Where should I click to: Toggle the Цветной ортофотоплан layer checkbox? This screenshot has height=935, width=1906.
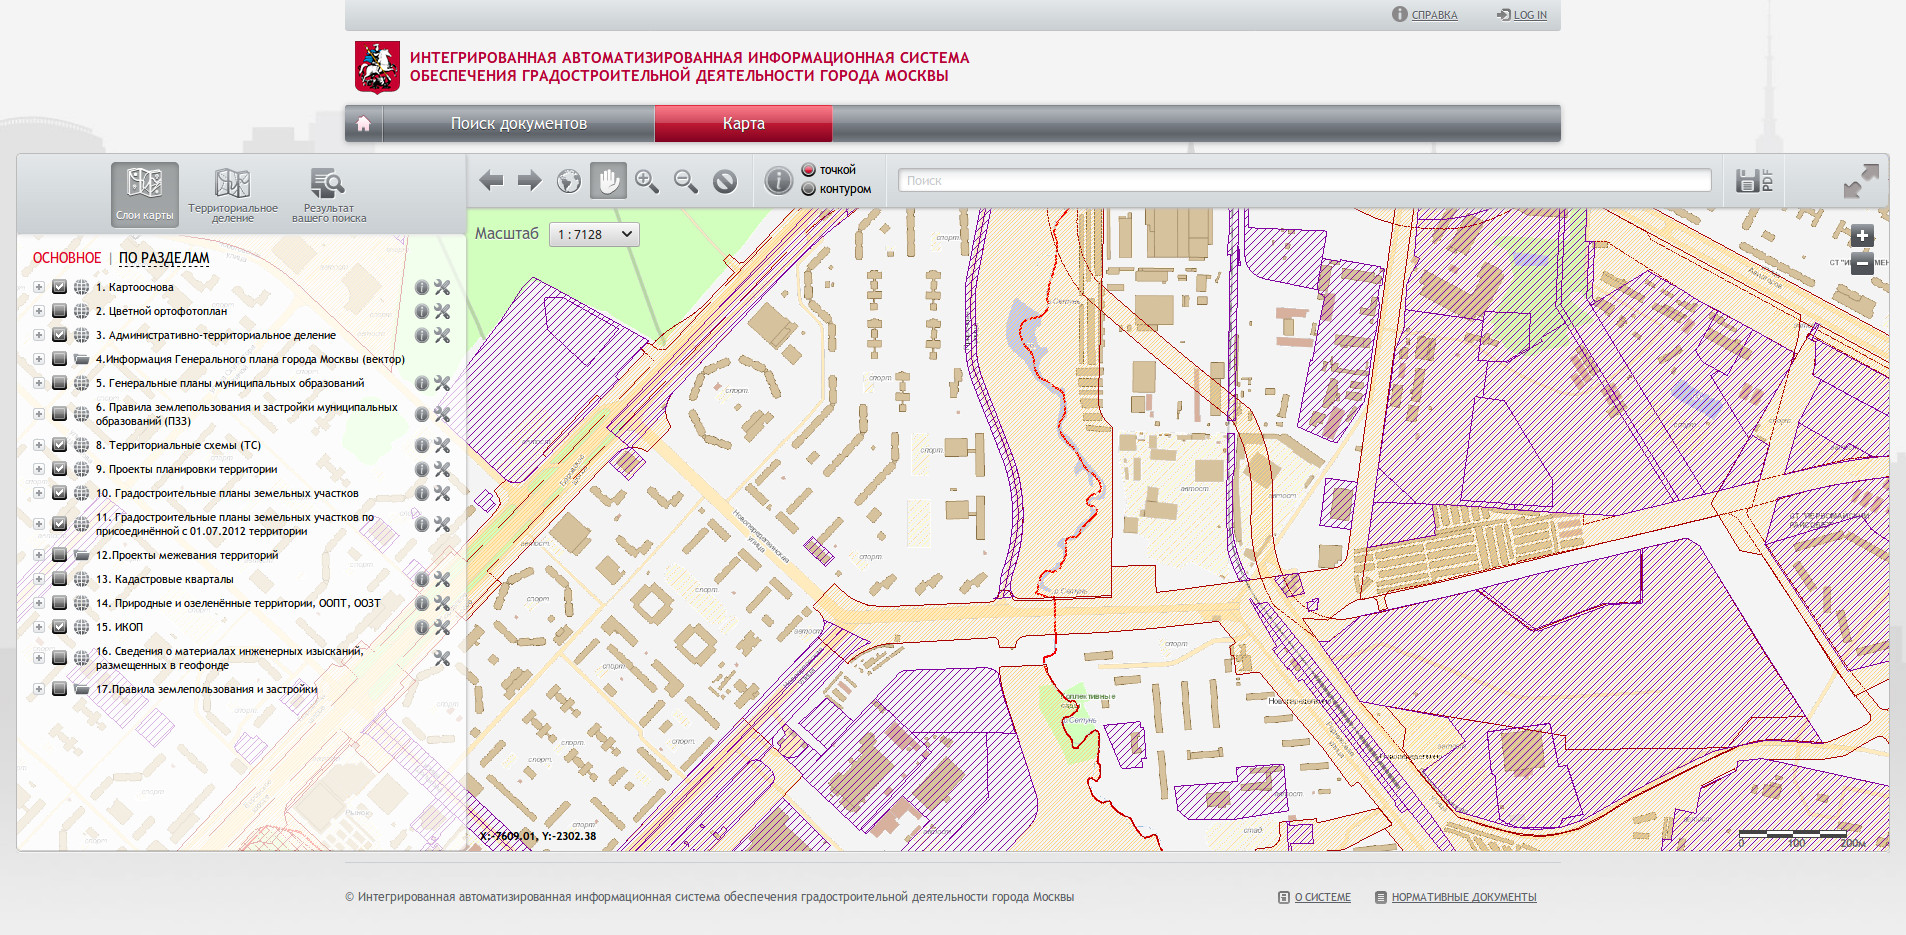pyautogui.click(x=60, y=312)
